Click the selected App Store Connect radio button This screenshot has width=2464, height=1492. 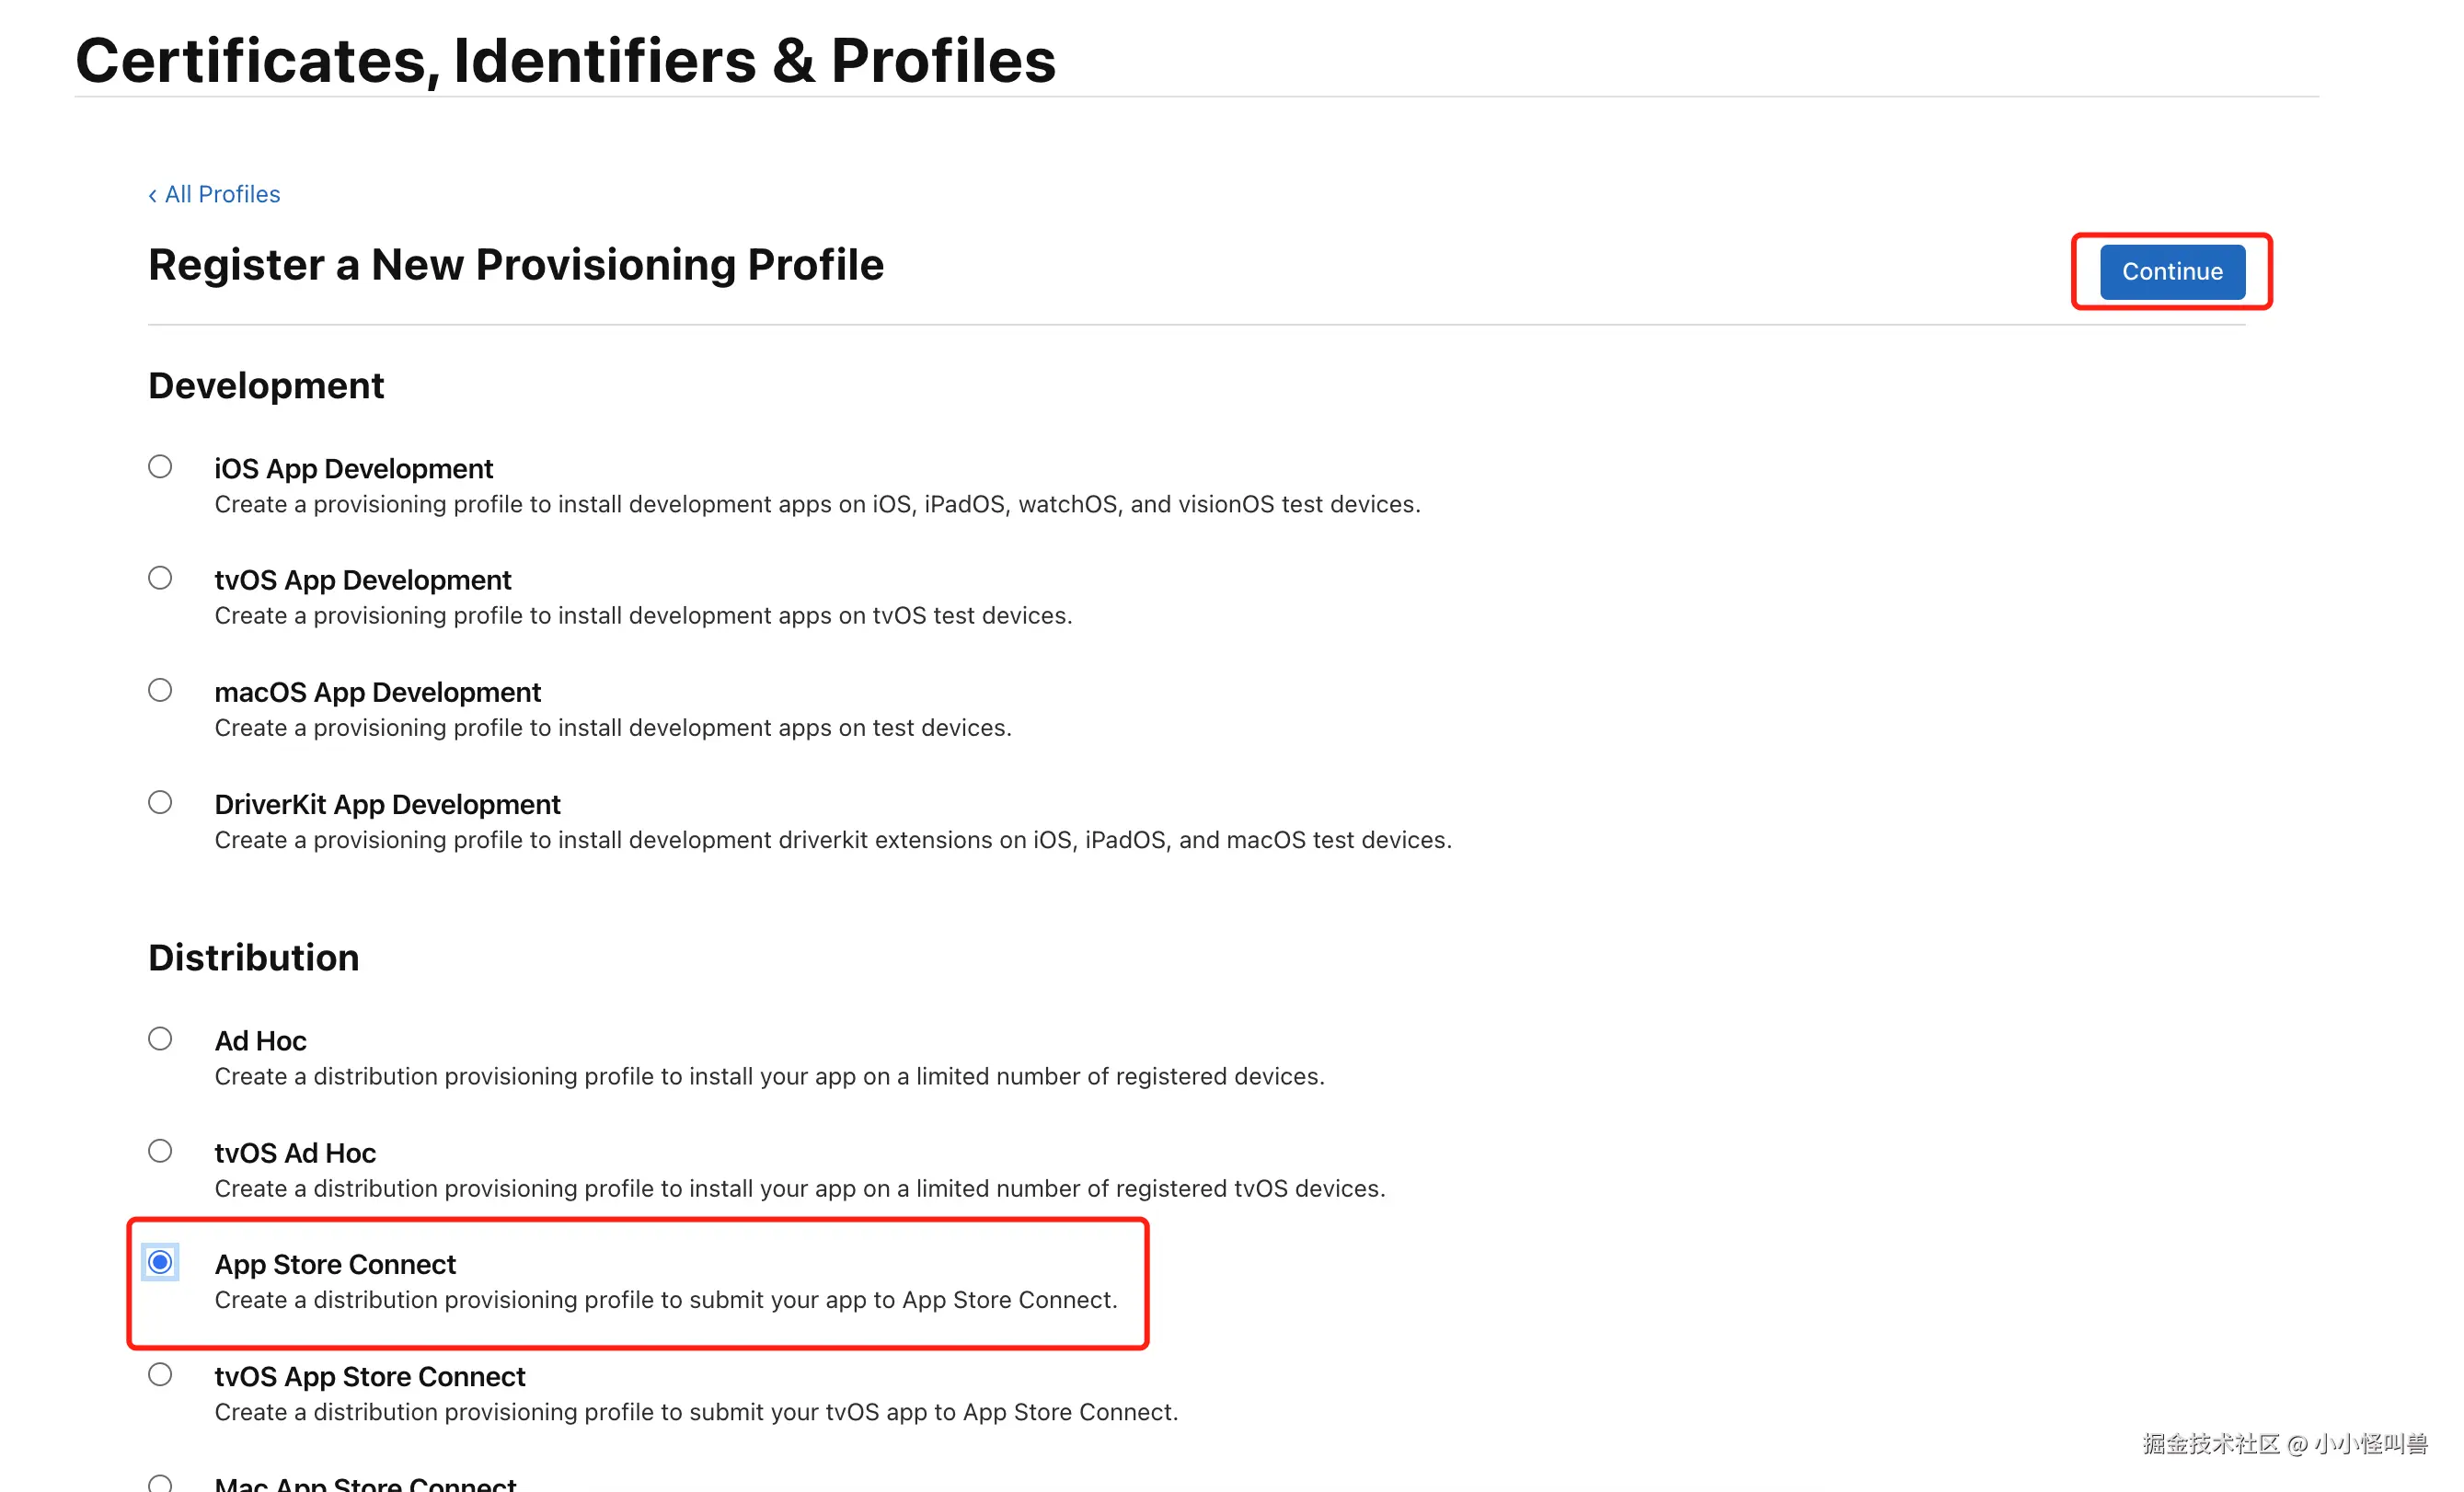pos(160,1262)
